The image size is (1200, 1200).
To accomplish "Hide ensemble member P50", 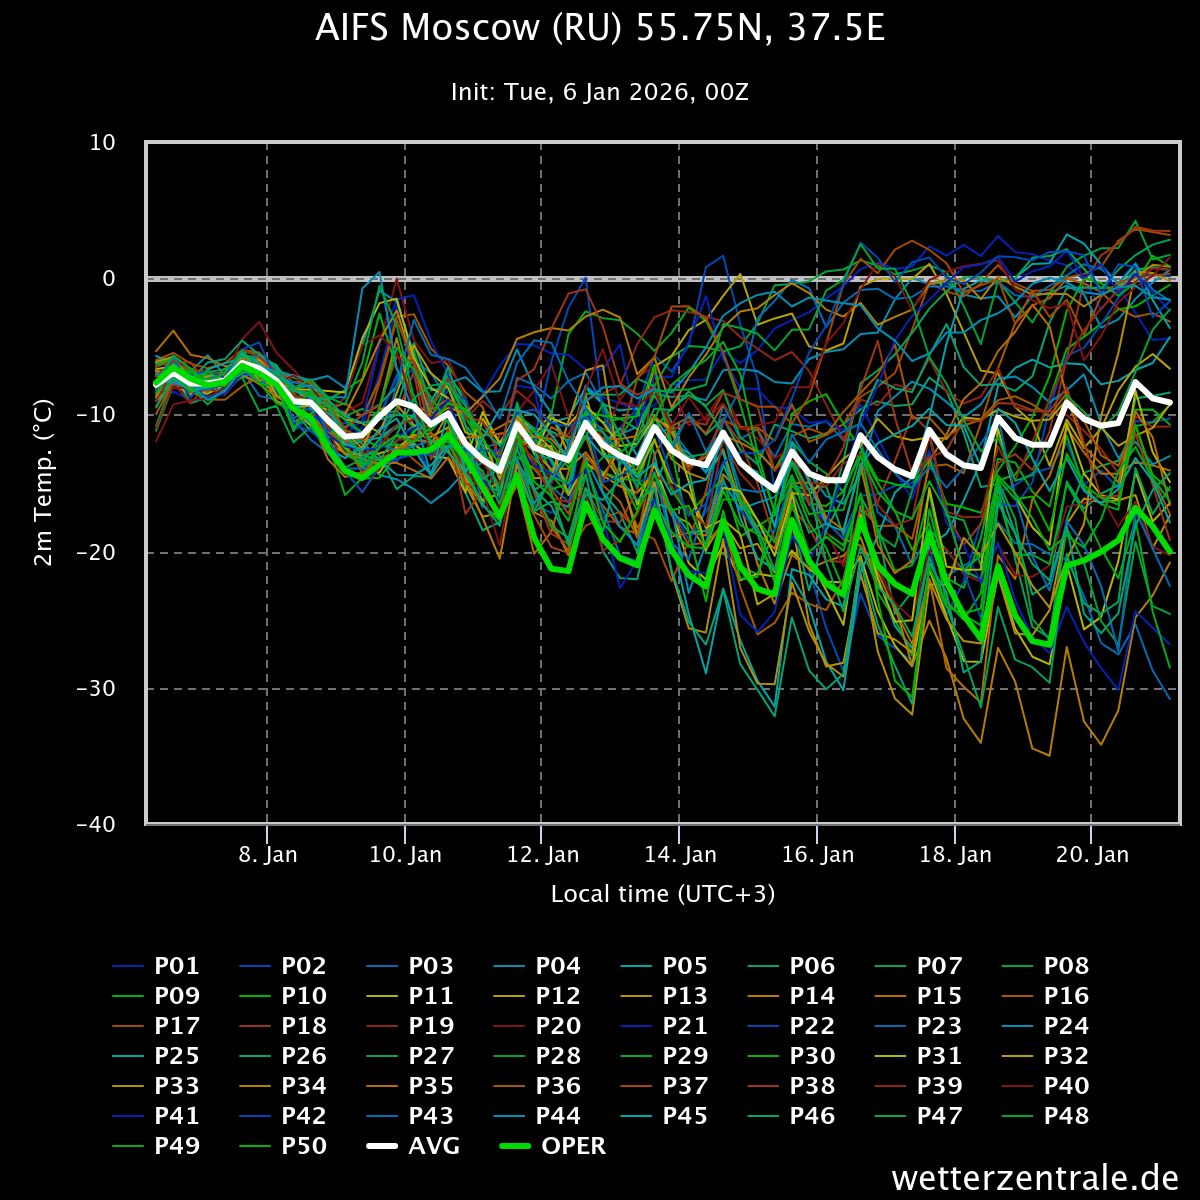I will 303,1146.
